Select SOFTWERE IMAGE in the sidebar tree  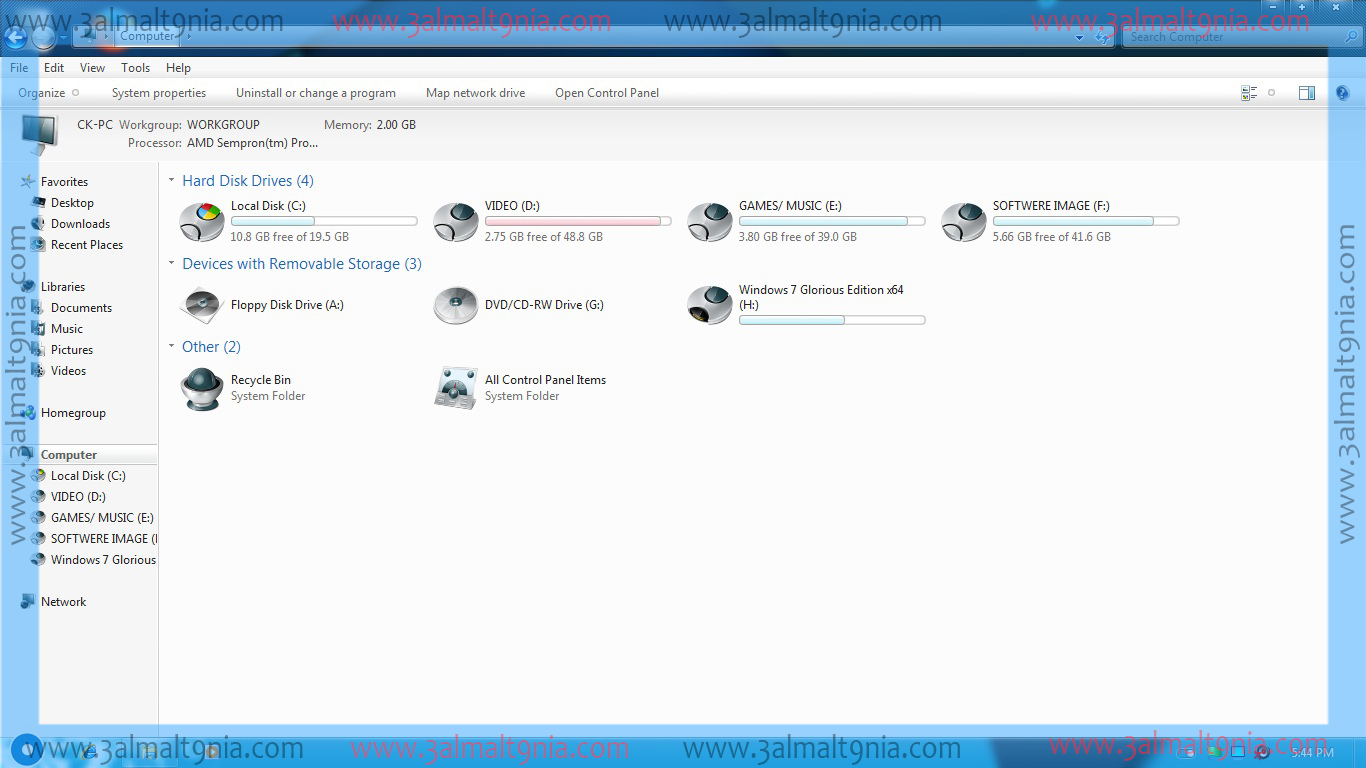(104, 539)
